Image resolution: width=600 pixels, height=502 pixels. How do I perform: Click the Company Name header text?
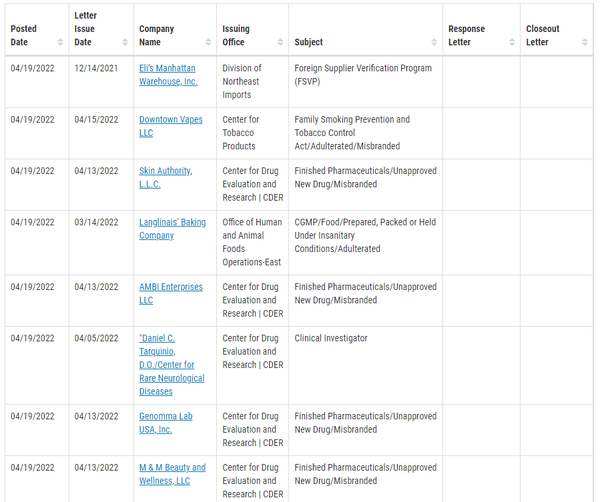[157, 35]
